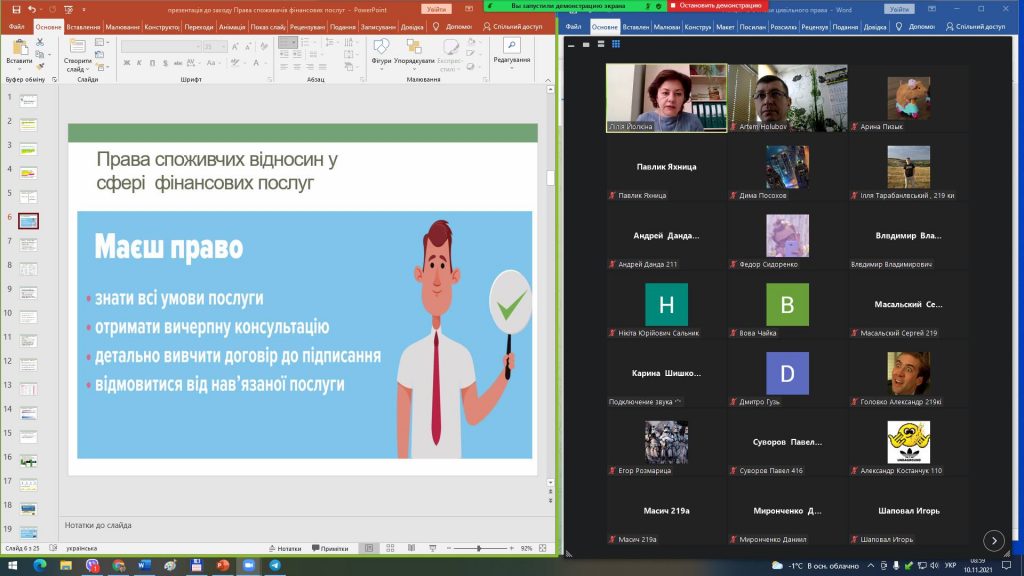
Task: Expand the Paragraph (Абзац) dialog launcher
Action: tap(362, 80)
